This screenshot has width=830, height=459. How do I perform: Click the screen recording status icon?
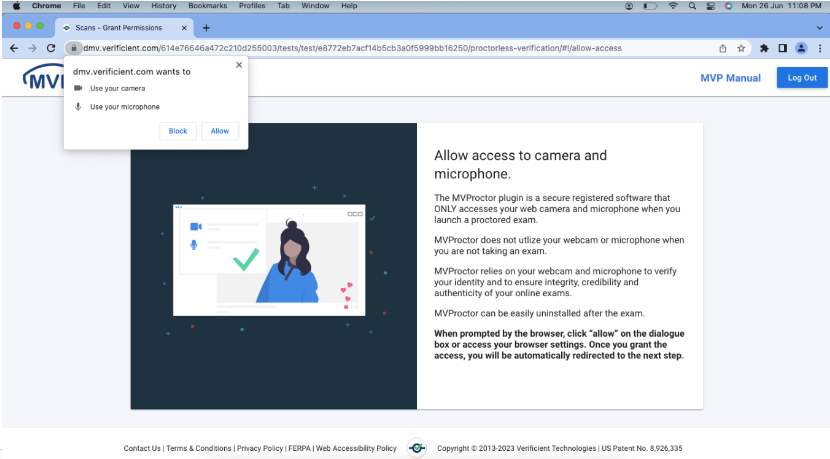(x=629, y=6)
